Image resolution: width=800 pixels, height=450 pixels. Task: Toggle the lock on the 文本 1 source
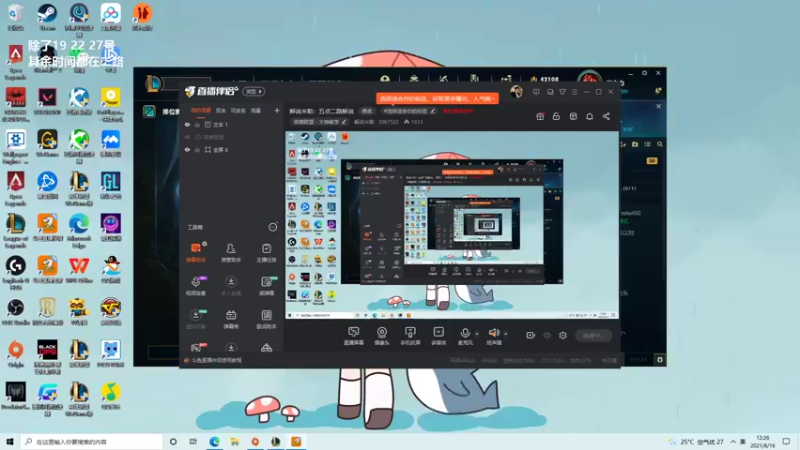pyautogui.click(x=197, y=124)
